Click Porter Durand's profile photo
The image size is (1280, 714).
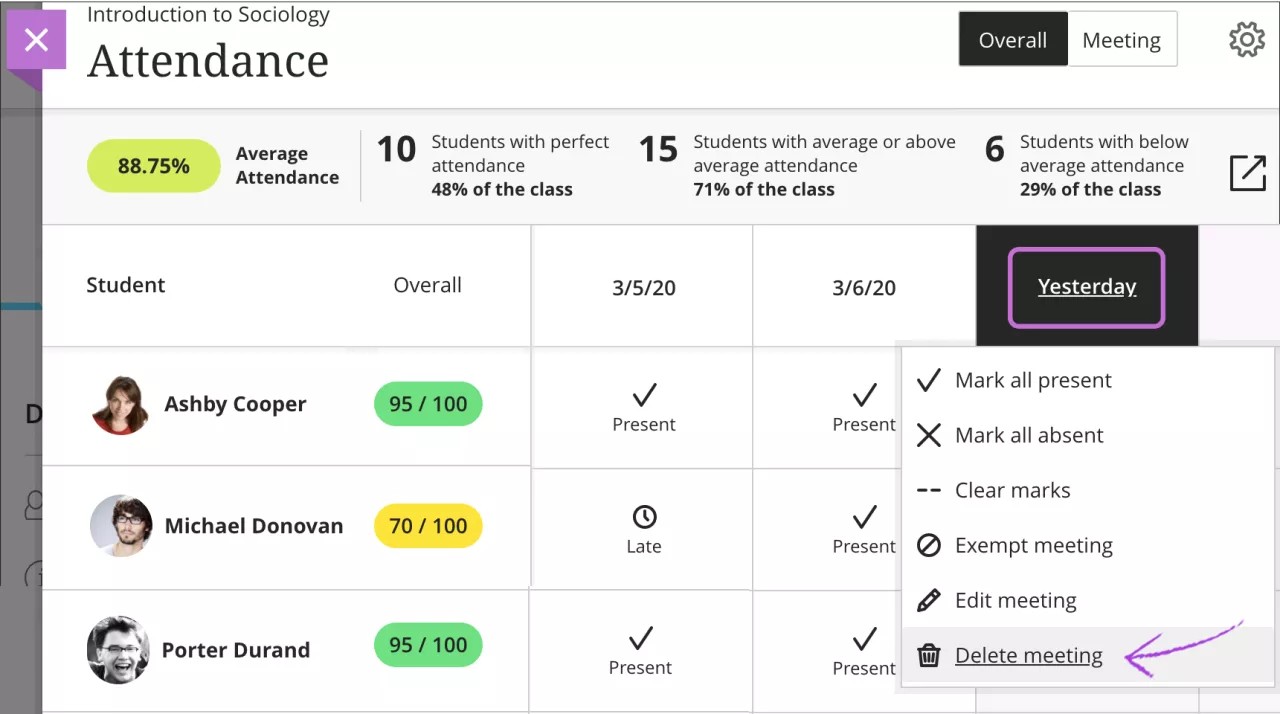[118, 650]
